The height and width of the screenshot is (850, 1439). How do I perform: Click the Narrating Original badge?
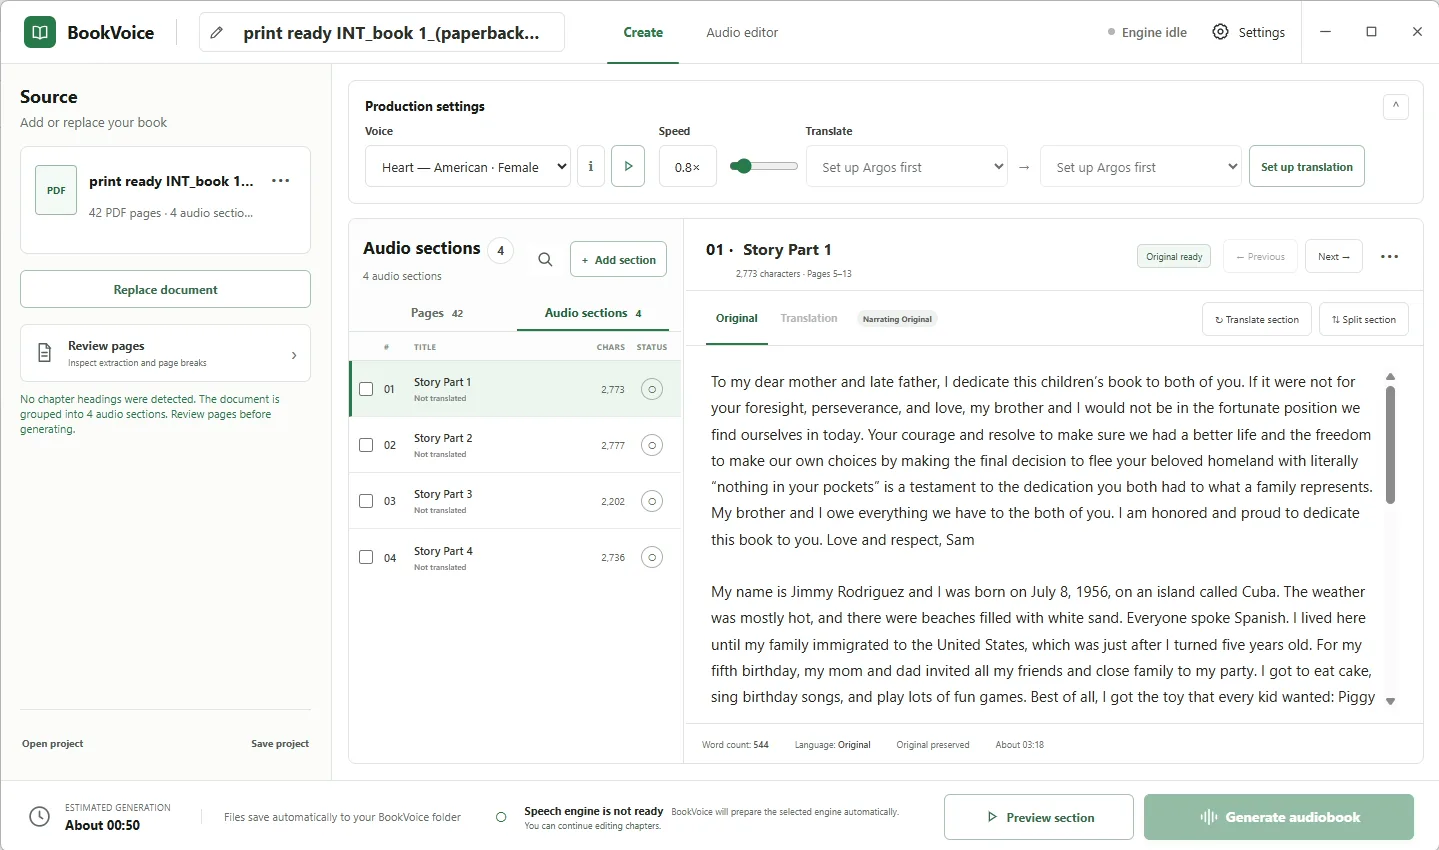[897, 319]
